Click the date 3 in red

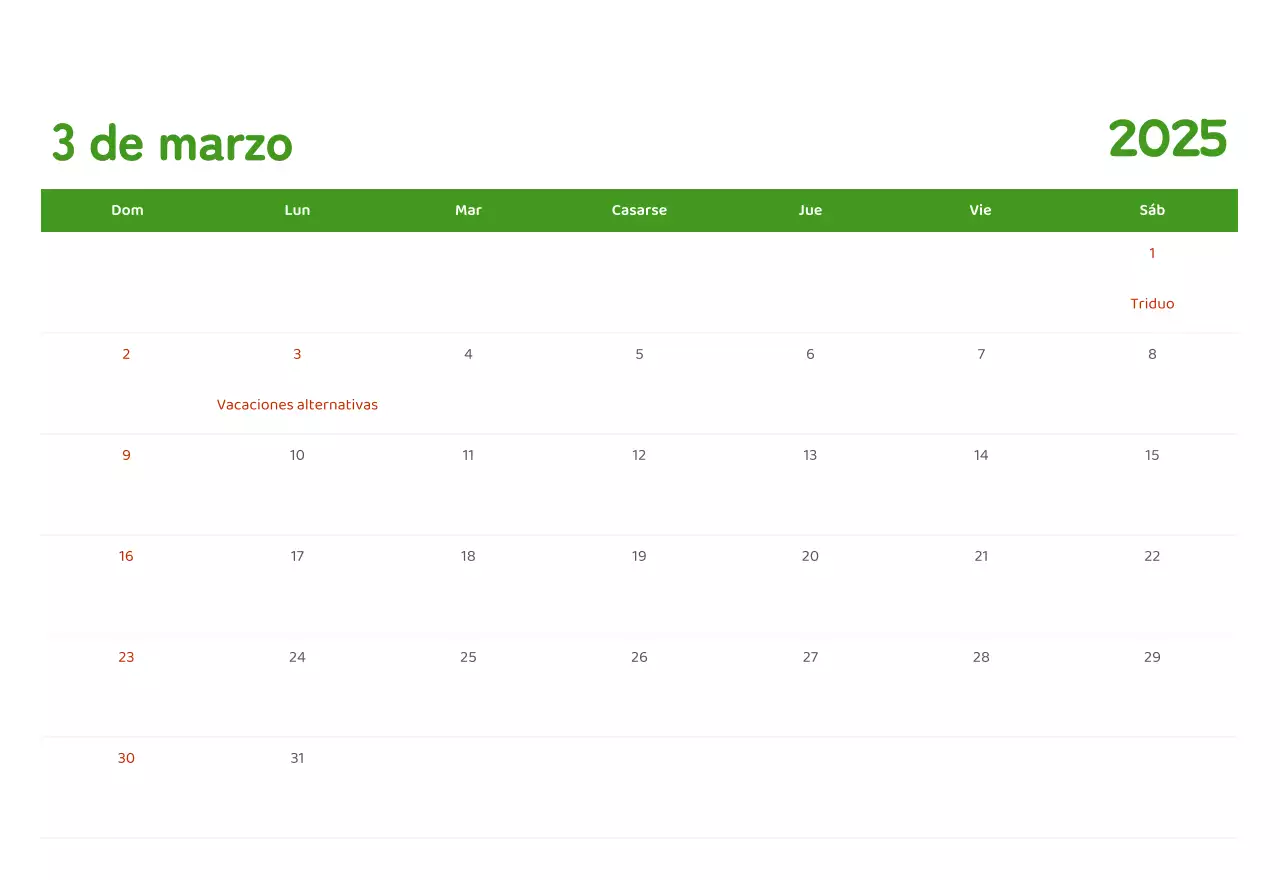[297, 353]
